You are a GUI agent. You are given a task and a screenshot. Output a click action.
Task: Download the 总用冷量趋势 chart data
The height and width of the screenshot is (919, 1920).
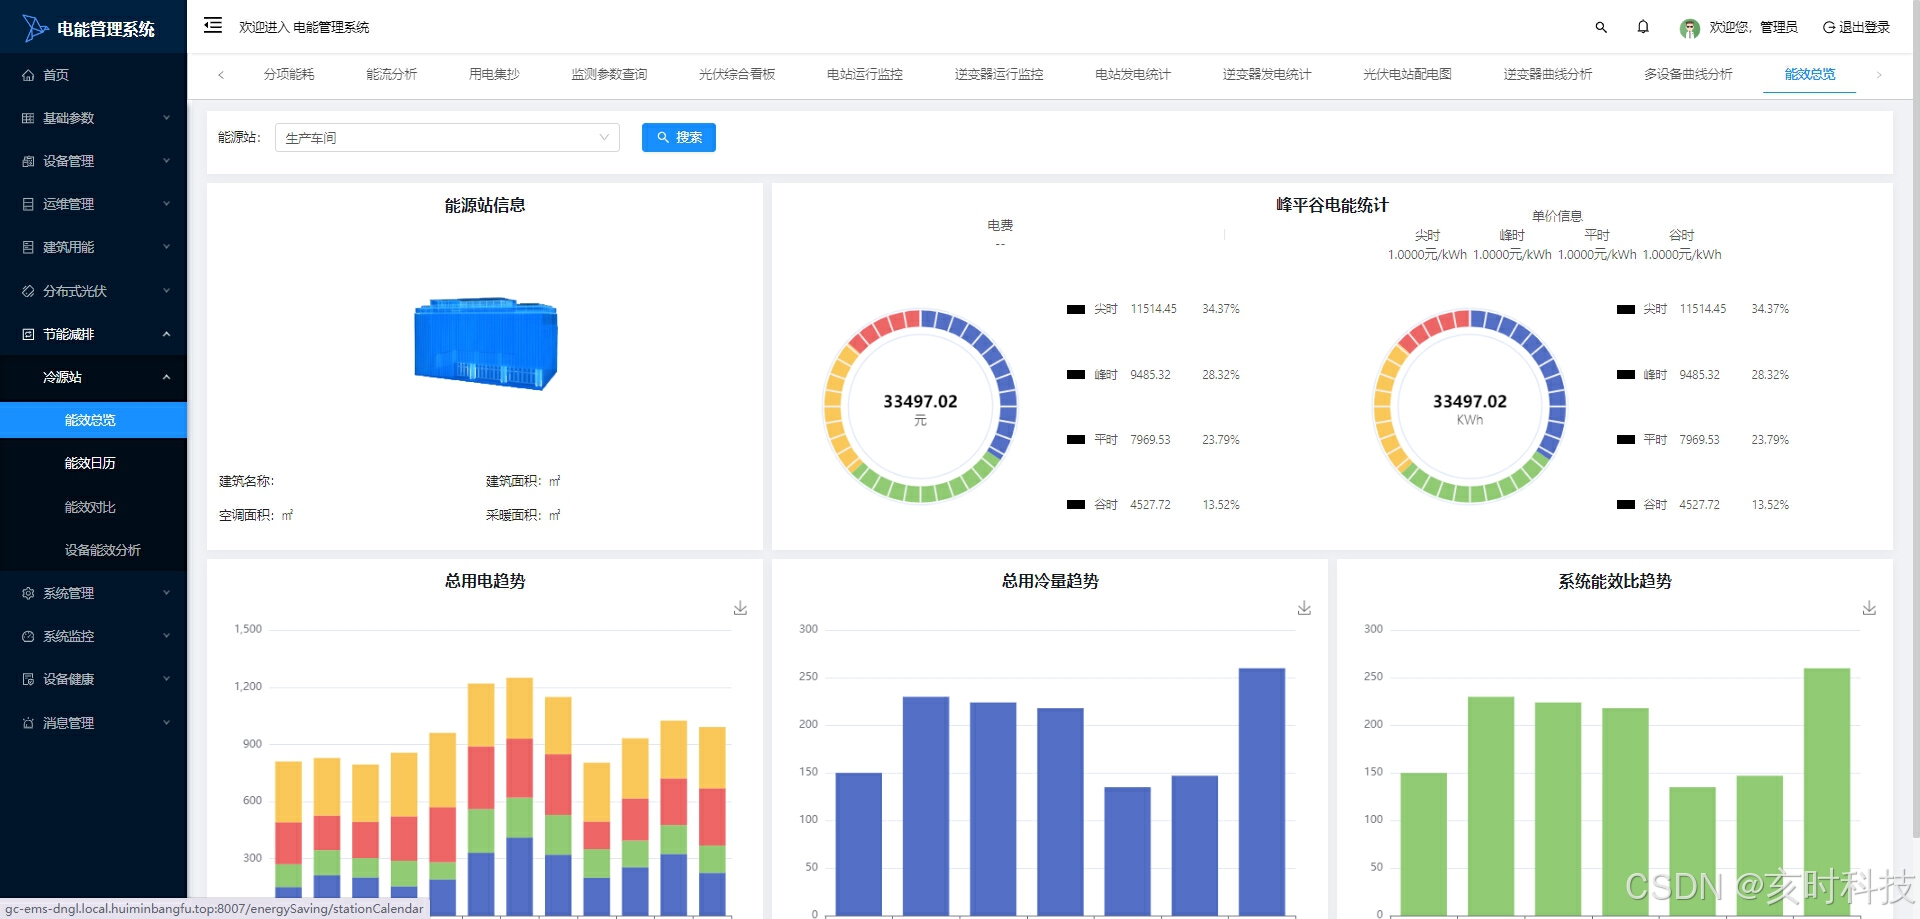(1304, 607)
